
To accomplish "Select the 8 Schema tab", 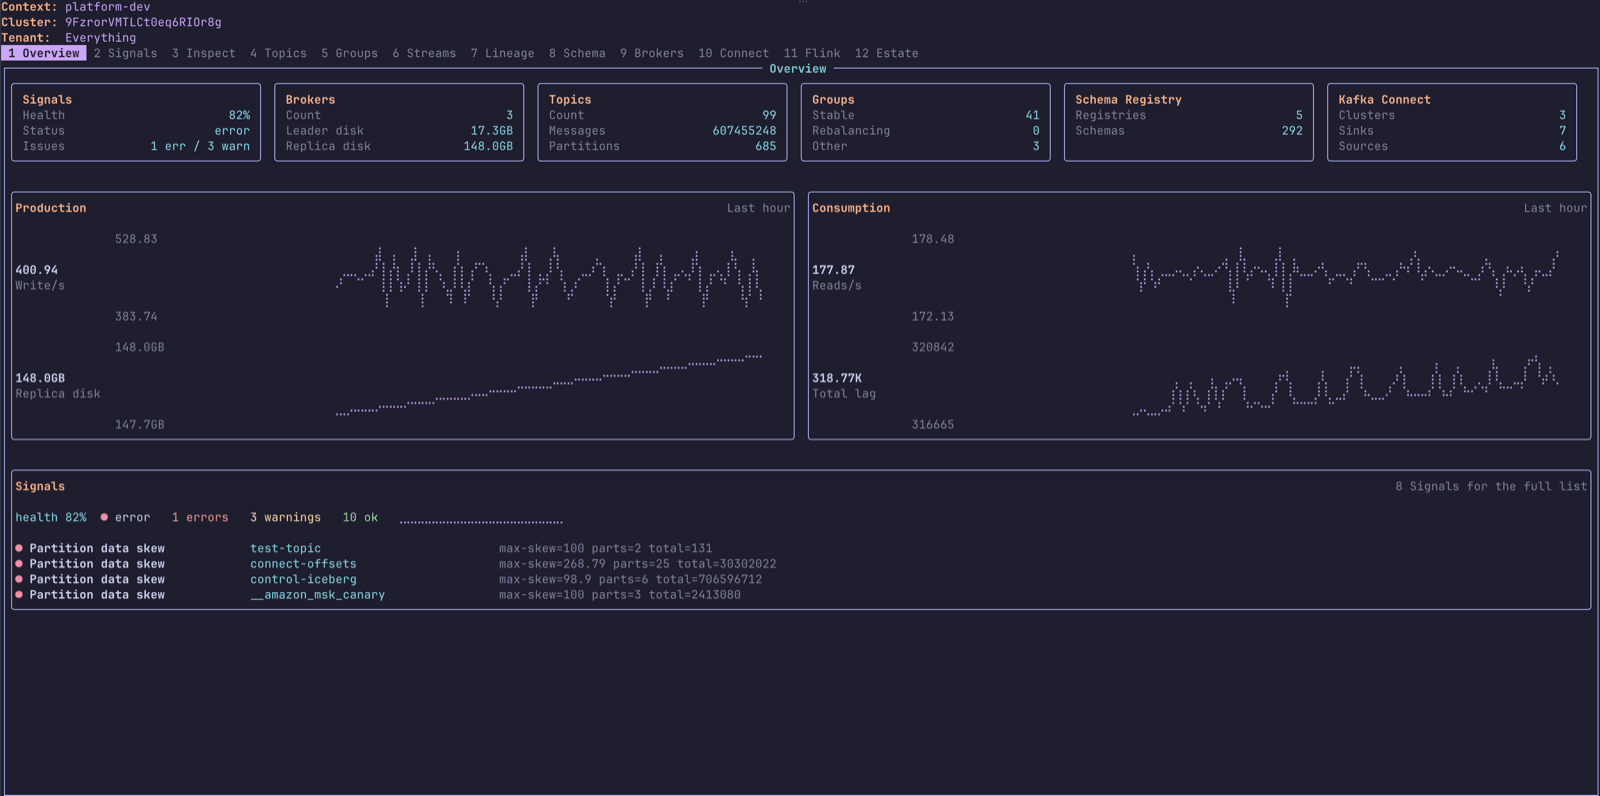I will pyautogui.click(x=577, y=53).
